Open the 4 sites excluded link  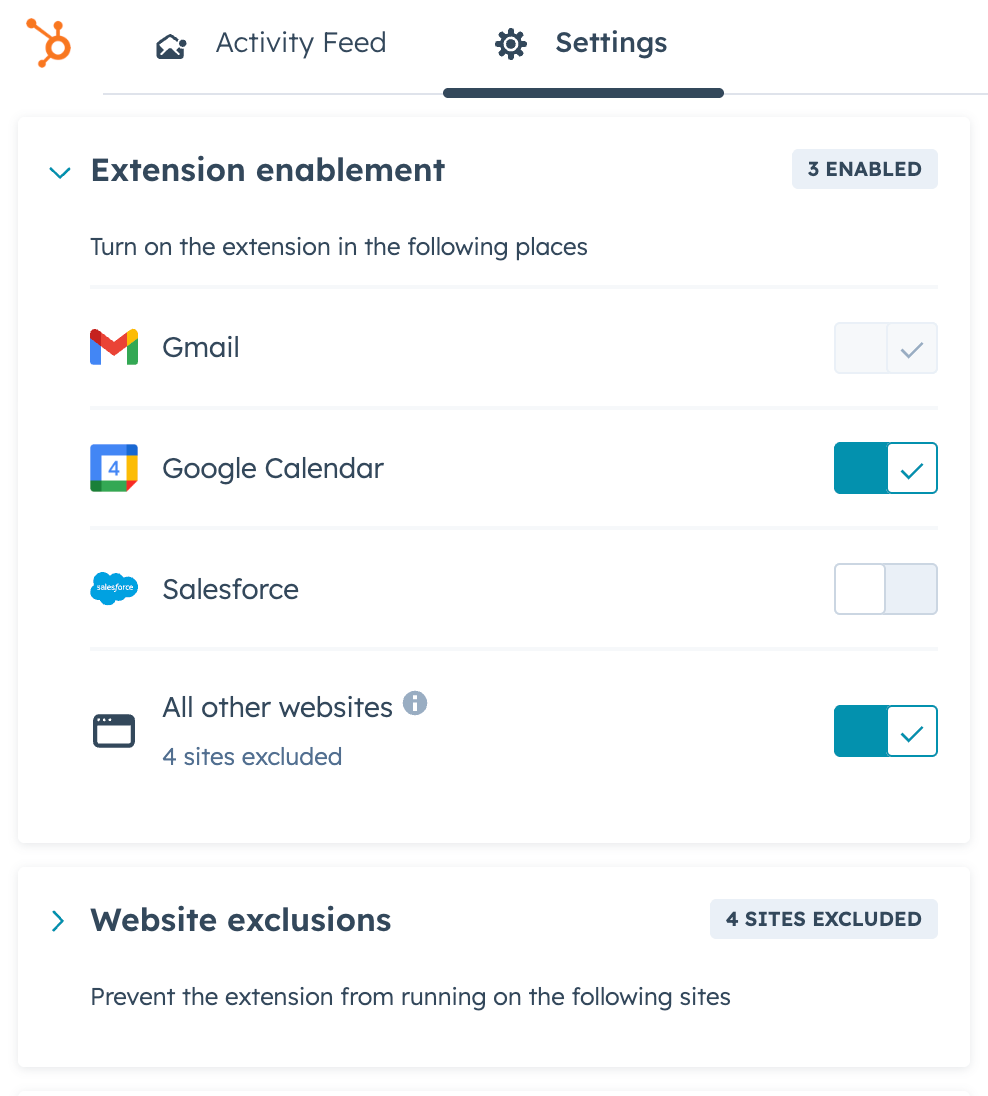click(x=252, y=756)
